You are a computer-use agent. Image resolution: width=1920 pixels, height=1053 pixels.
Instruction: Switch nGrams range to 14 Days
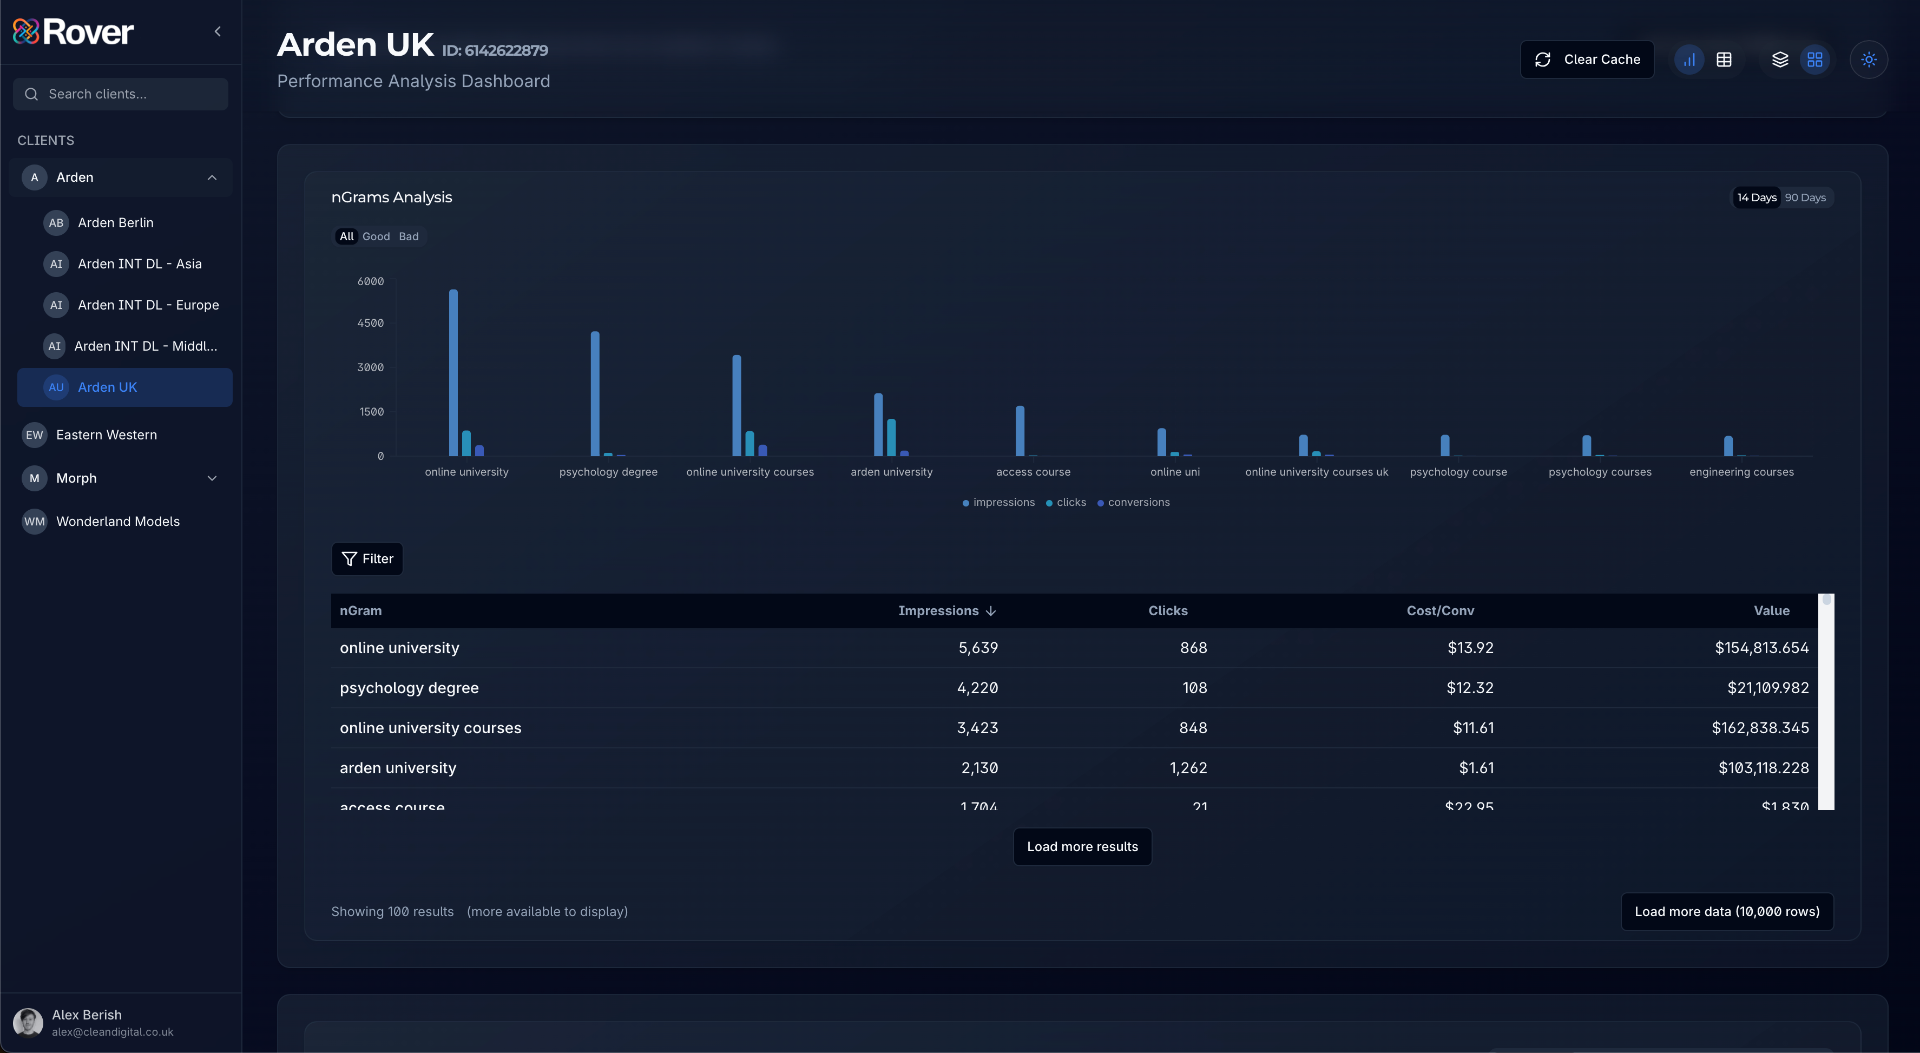[x=1757, y=198]
